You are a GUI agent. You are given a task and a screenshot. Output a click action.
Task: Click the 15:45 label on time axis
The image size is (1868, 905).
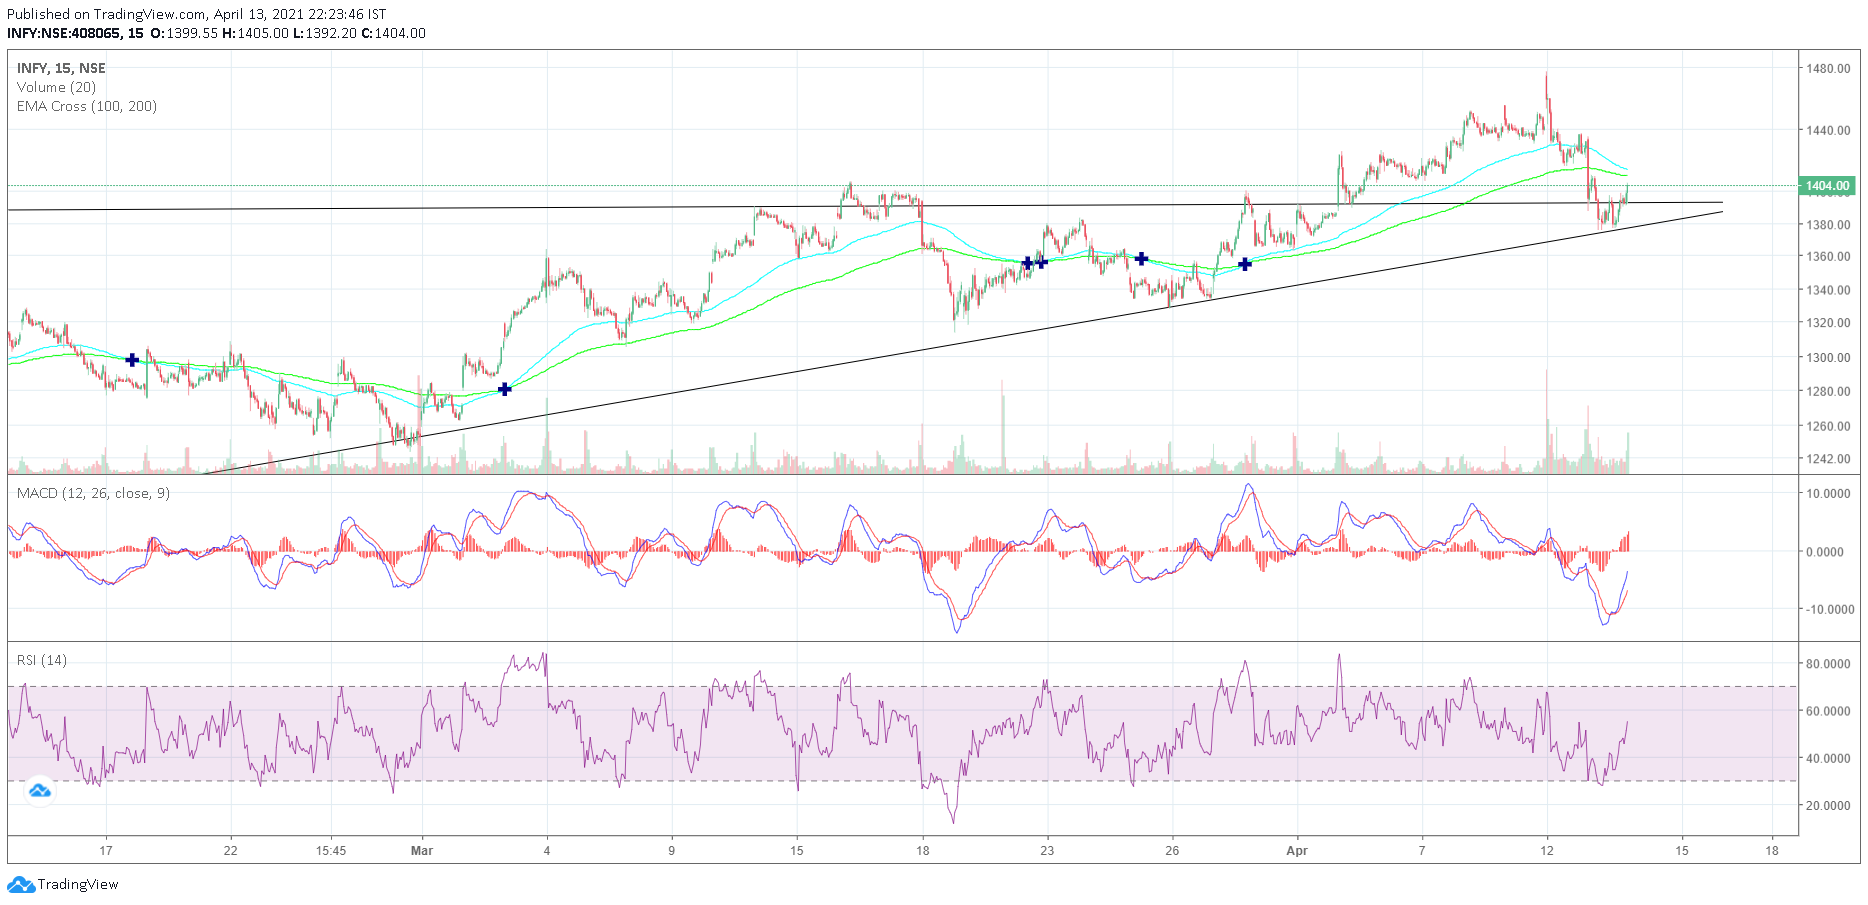click(x=331, y=851)
